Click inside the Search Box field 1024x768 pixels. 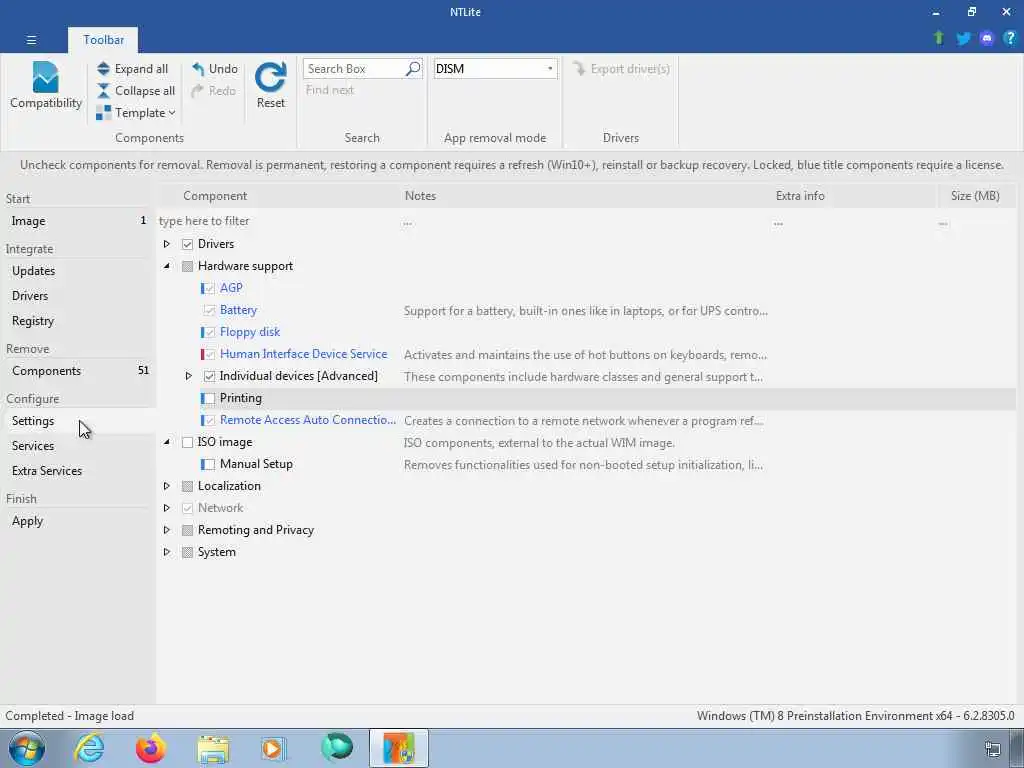pyautogui.click(x=354, y=69)
